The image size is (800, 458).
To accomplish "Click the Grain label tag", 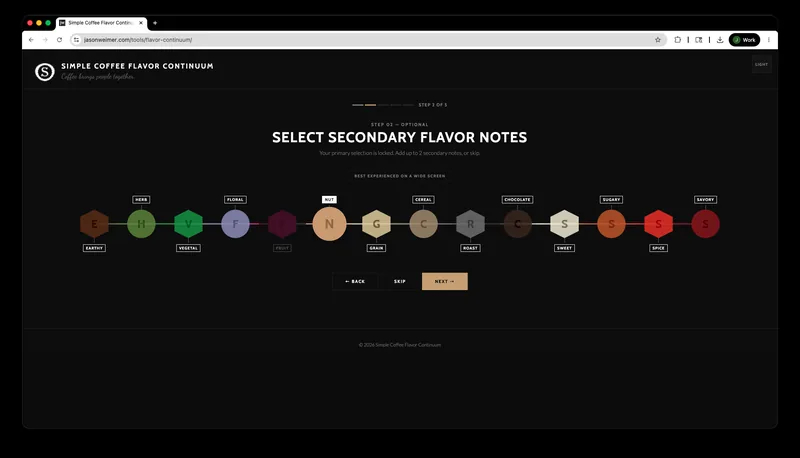I will [x=377, y=248].
